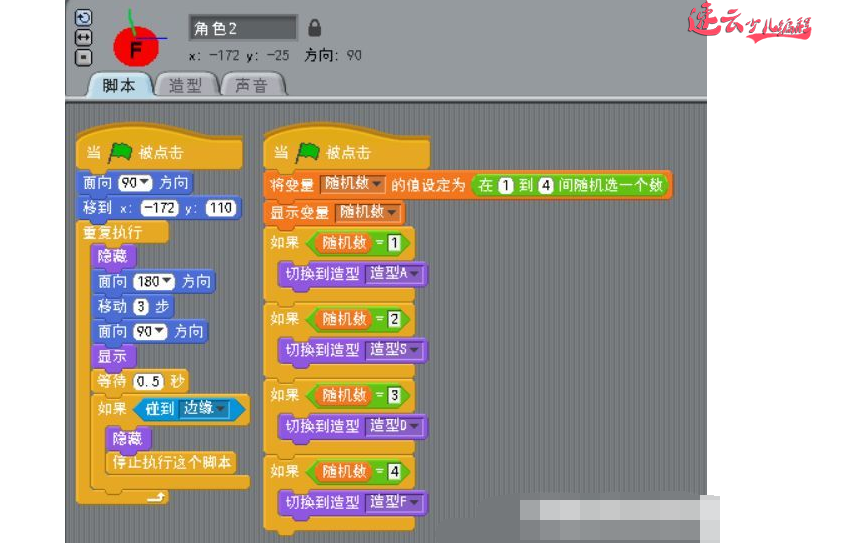Click the comparison value 3 in condition

click(x=394, y=396)
